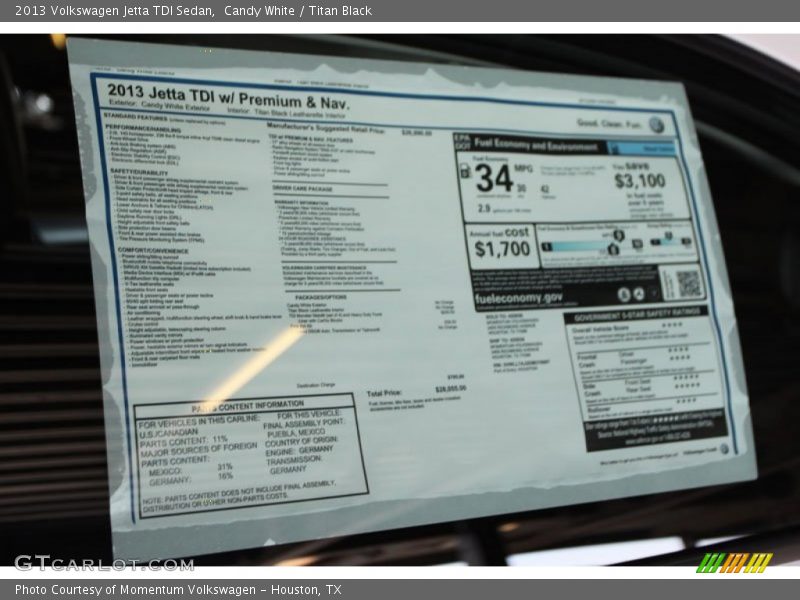Screen dimensions: 800x600
Task: Click the 'Total Price:' label
Action: pyautogui.click(x=384, y=393)
